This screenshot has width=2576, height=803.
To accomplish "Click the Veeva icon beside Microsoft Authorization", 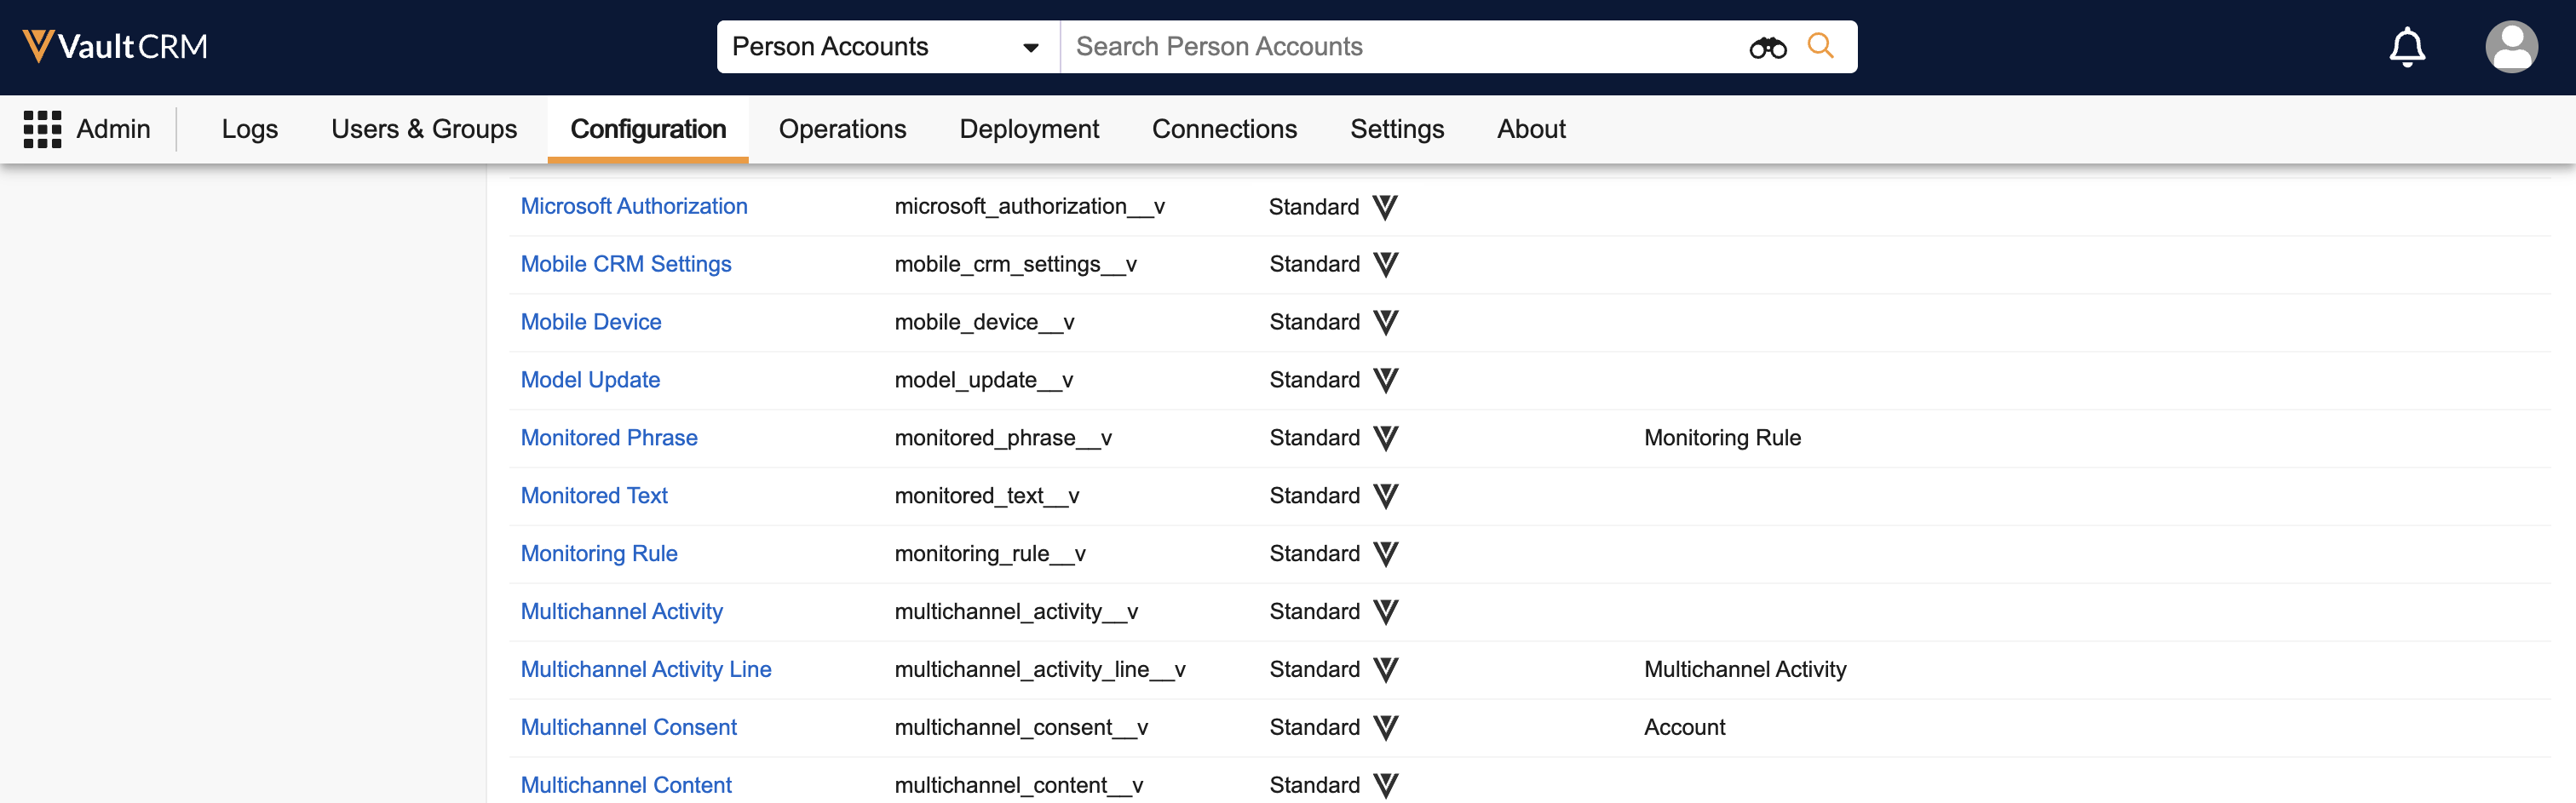I will pyautogui.click(x=1385, y=207).
